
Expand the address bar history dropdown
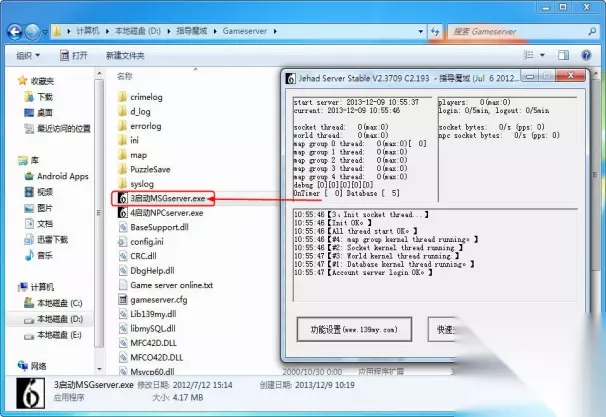pos(420,32)
